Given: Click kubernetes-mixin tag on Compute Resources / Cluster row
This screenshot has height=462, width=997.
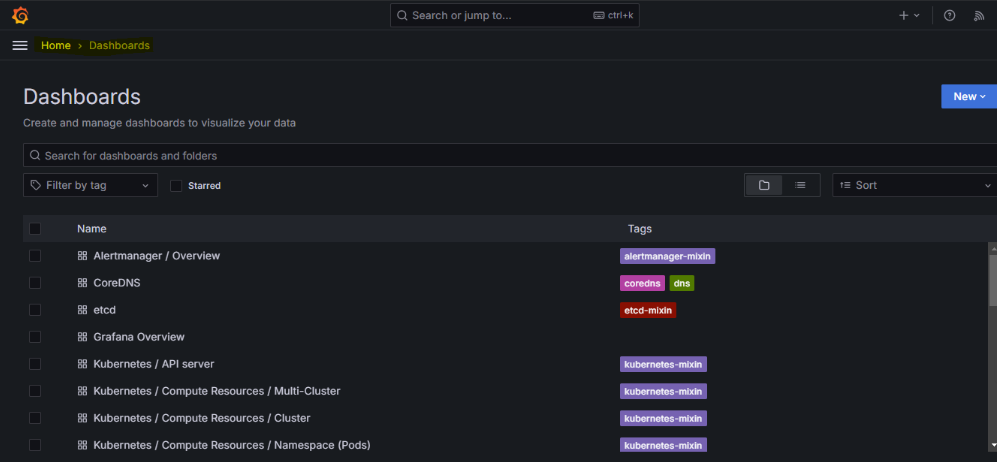Looking at the screenshot, I should tap(663, 418).
